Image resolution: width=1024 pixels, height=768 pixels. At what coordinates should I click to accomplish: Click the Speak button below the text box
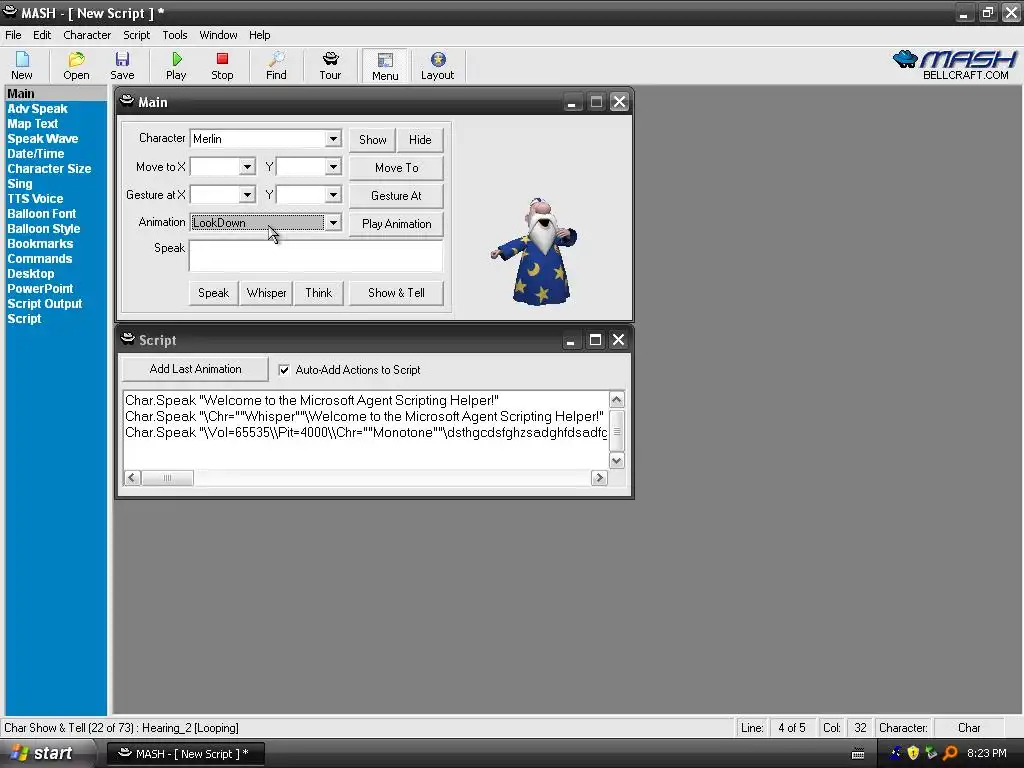pos(214,293)
